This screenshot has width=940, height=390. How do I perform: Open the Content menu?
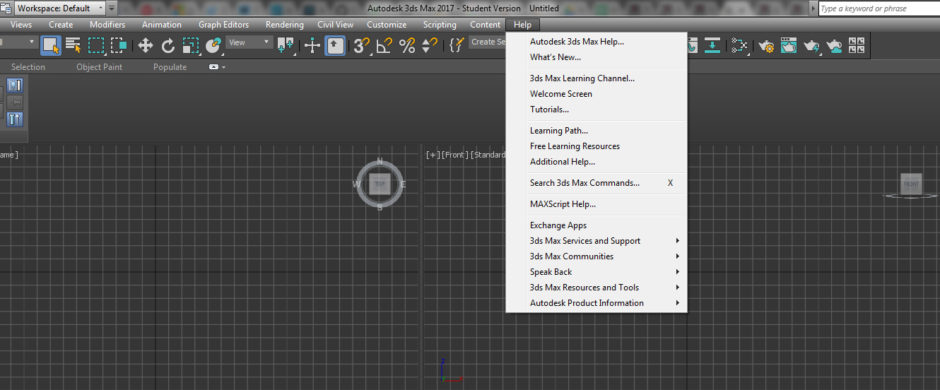click(x=485, y=25)
